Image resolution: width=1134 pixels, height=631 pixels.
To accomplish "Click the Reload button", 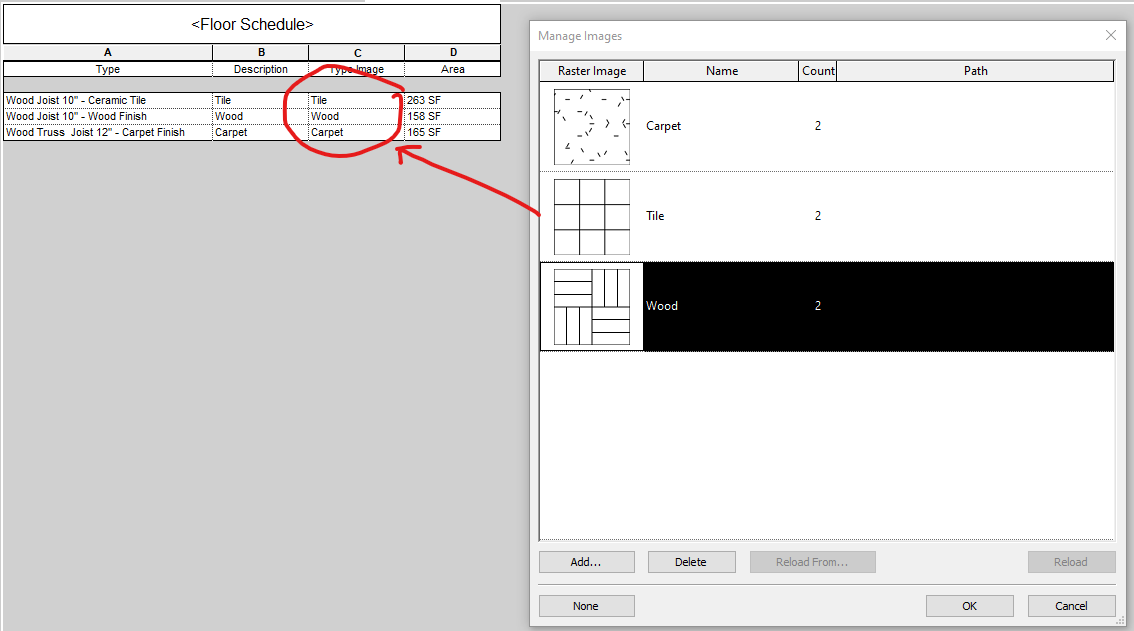I will point(1071,561).
